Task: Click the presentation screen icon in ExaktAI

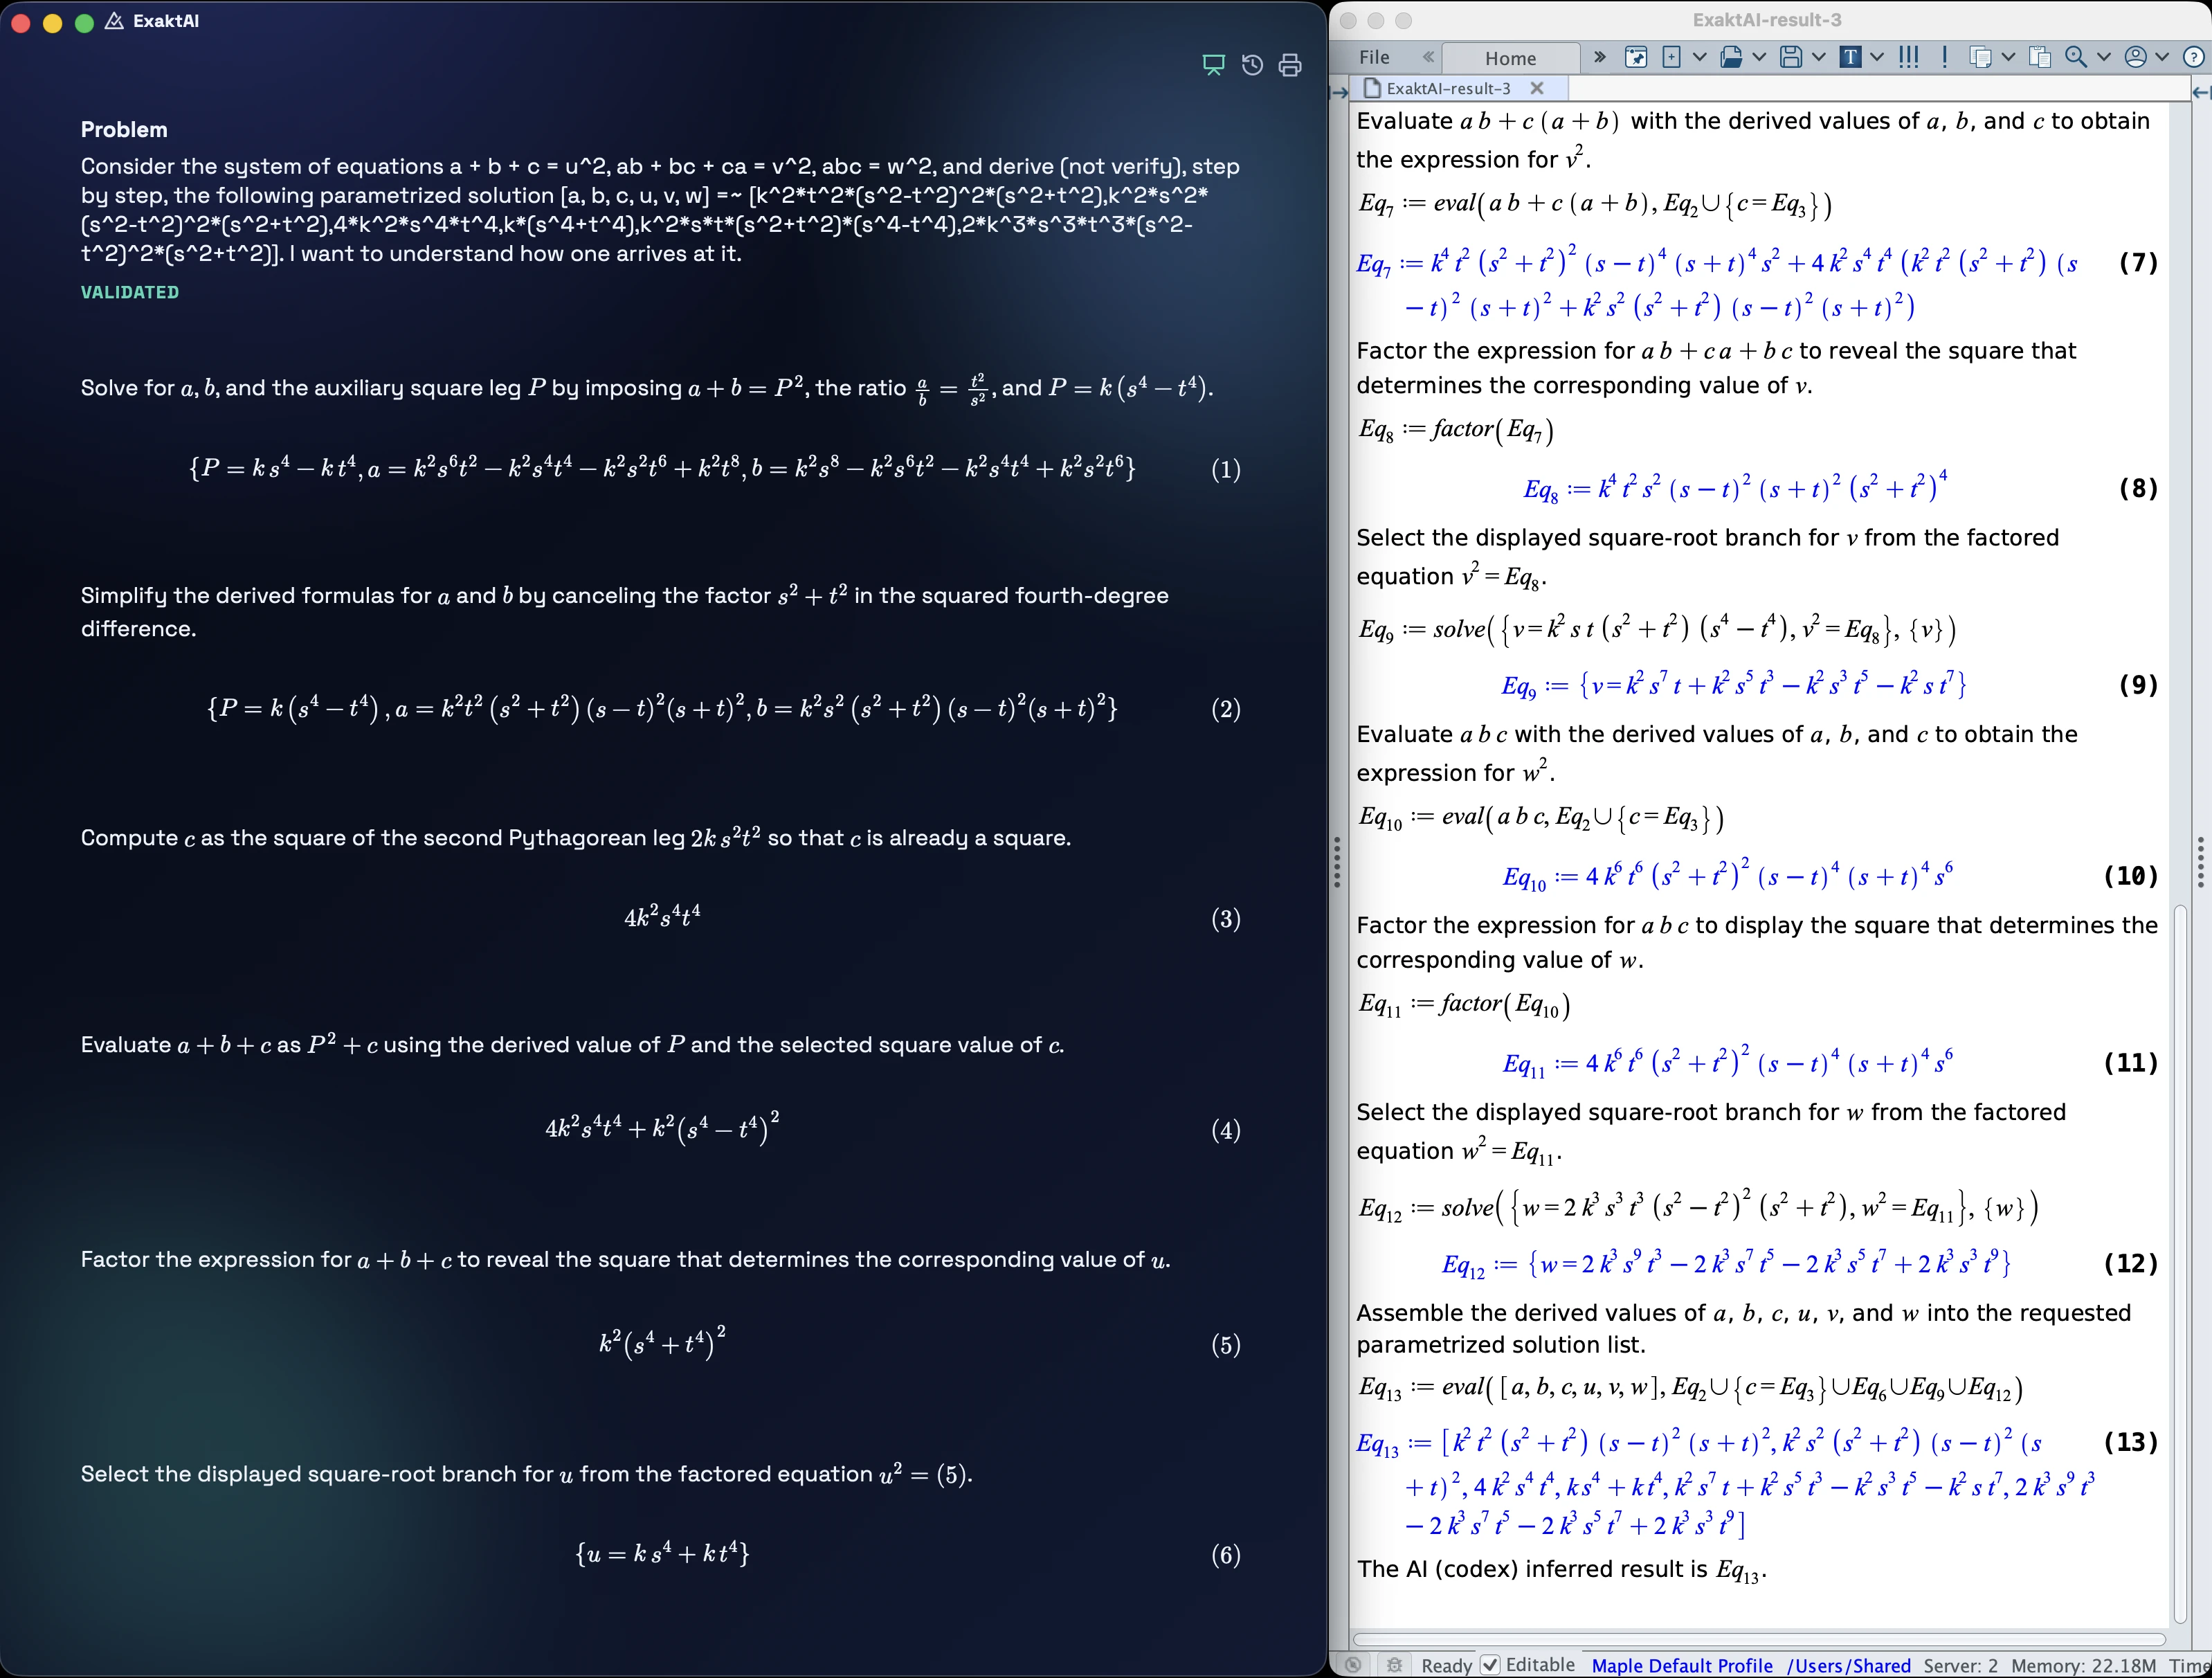Action: click(1213, 65)
